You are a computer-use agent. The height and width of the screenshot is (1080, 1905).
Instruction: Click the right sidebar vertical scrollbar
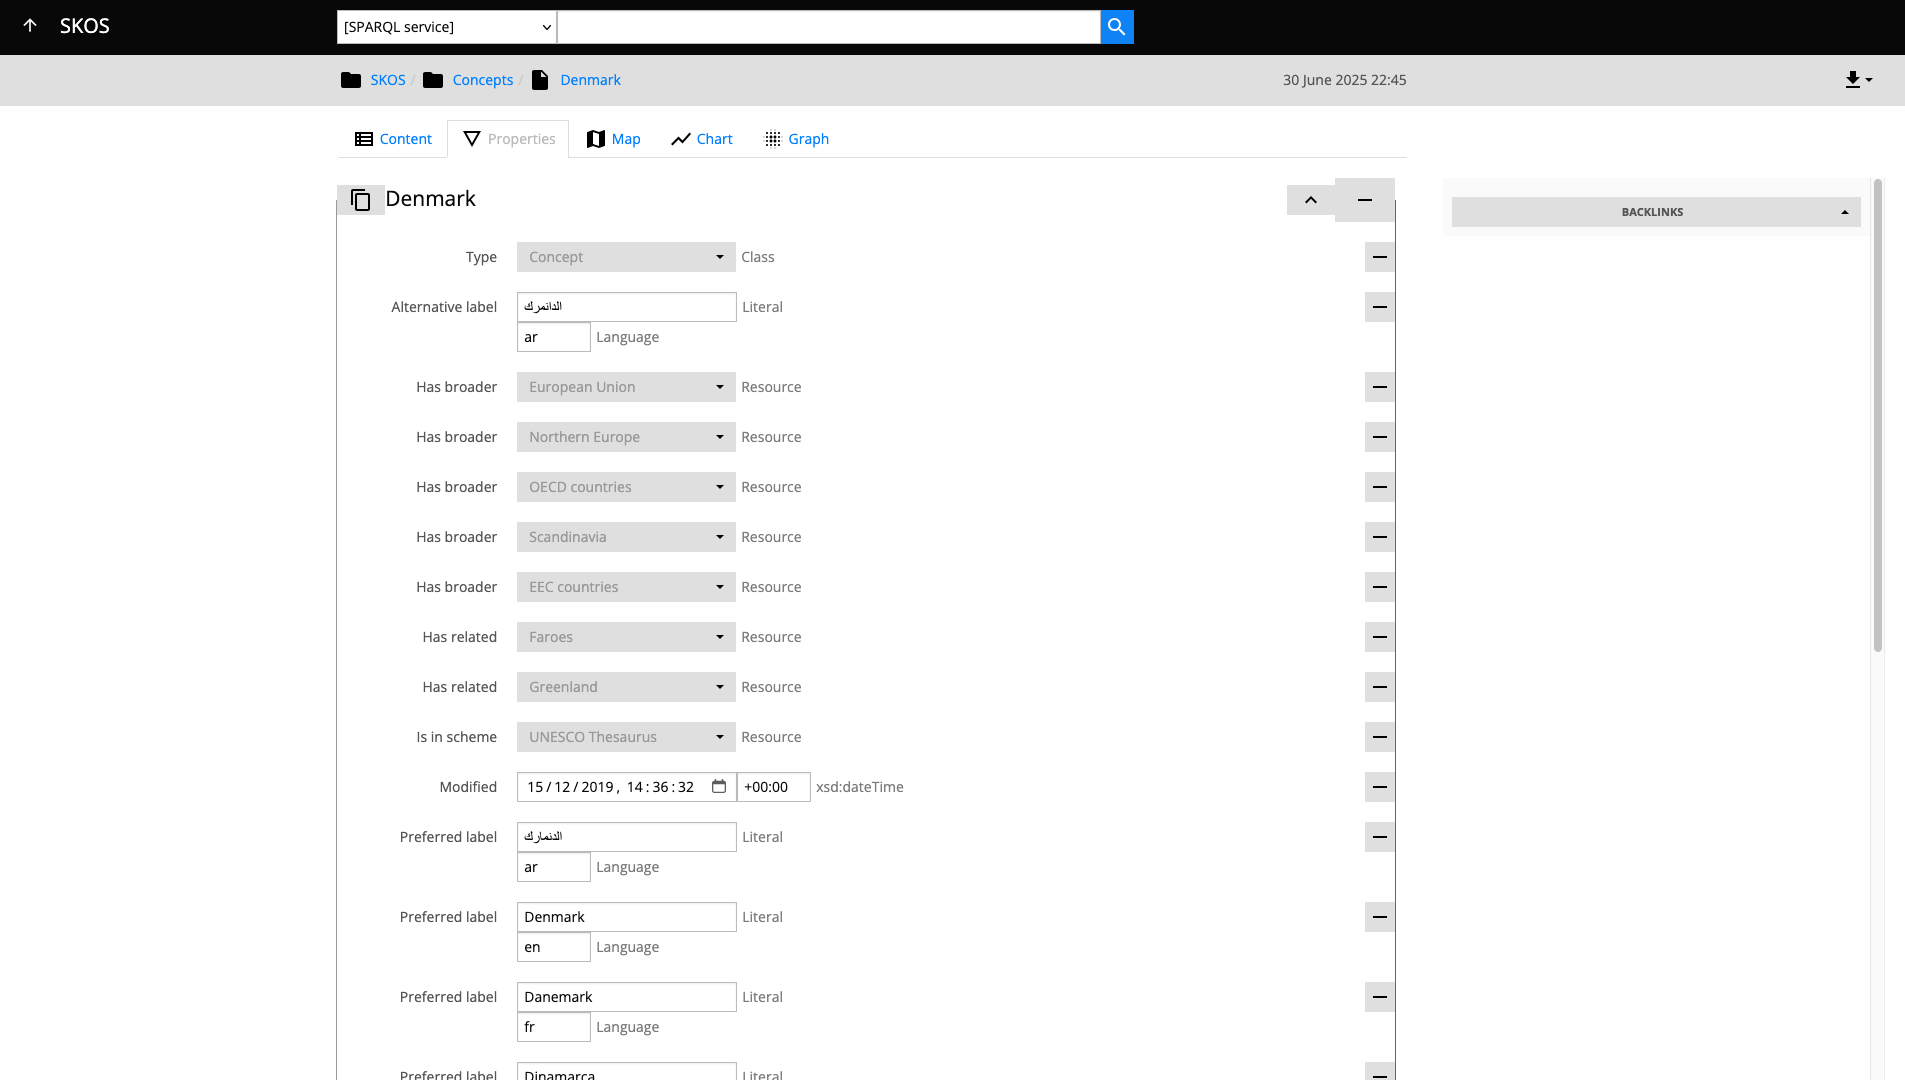(1878, 415)
